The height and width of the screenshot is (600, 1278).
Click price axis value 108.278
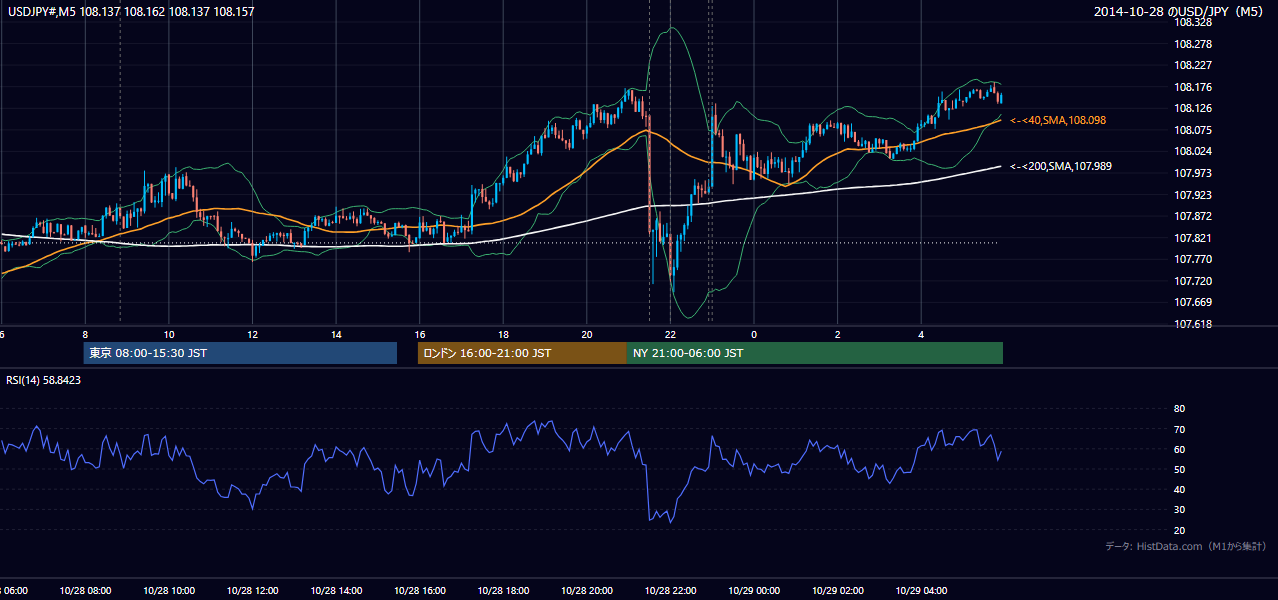coord(1193,44)
